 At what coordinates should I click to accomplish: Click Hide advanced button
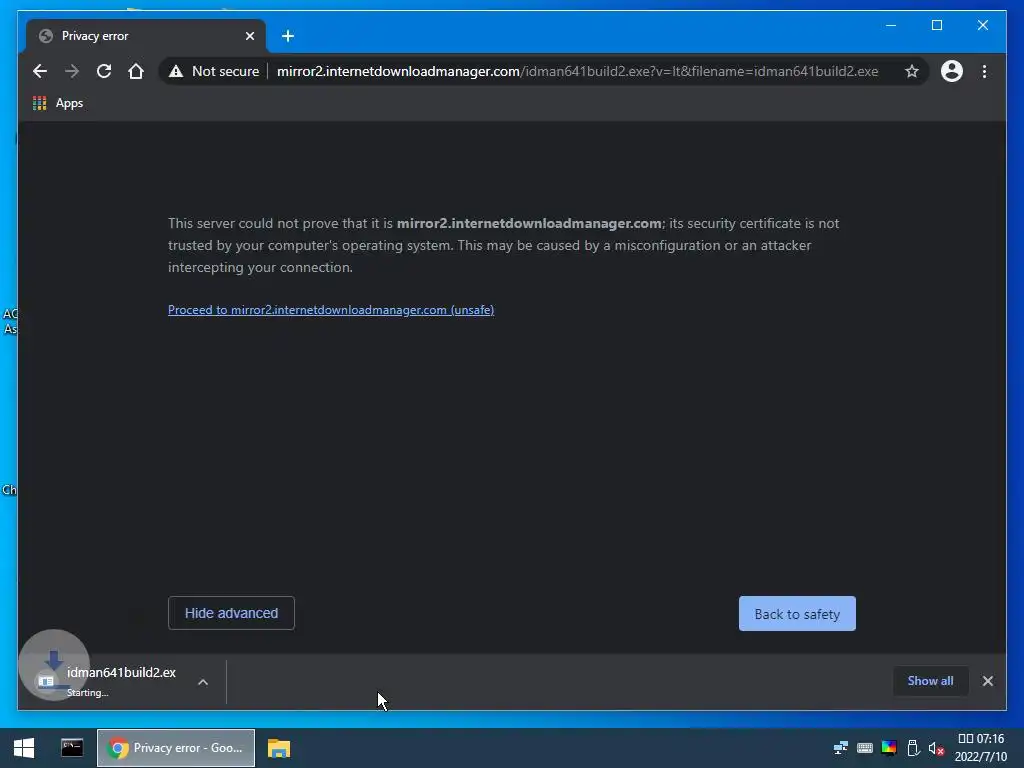tap(231, 613)
